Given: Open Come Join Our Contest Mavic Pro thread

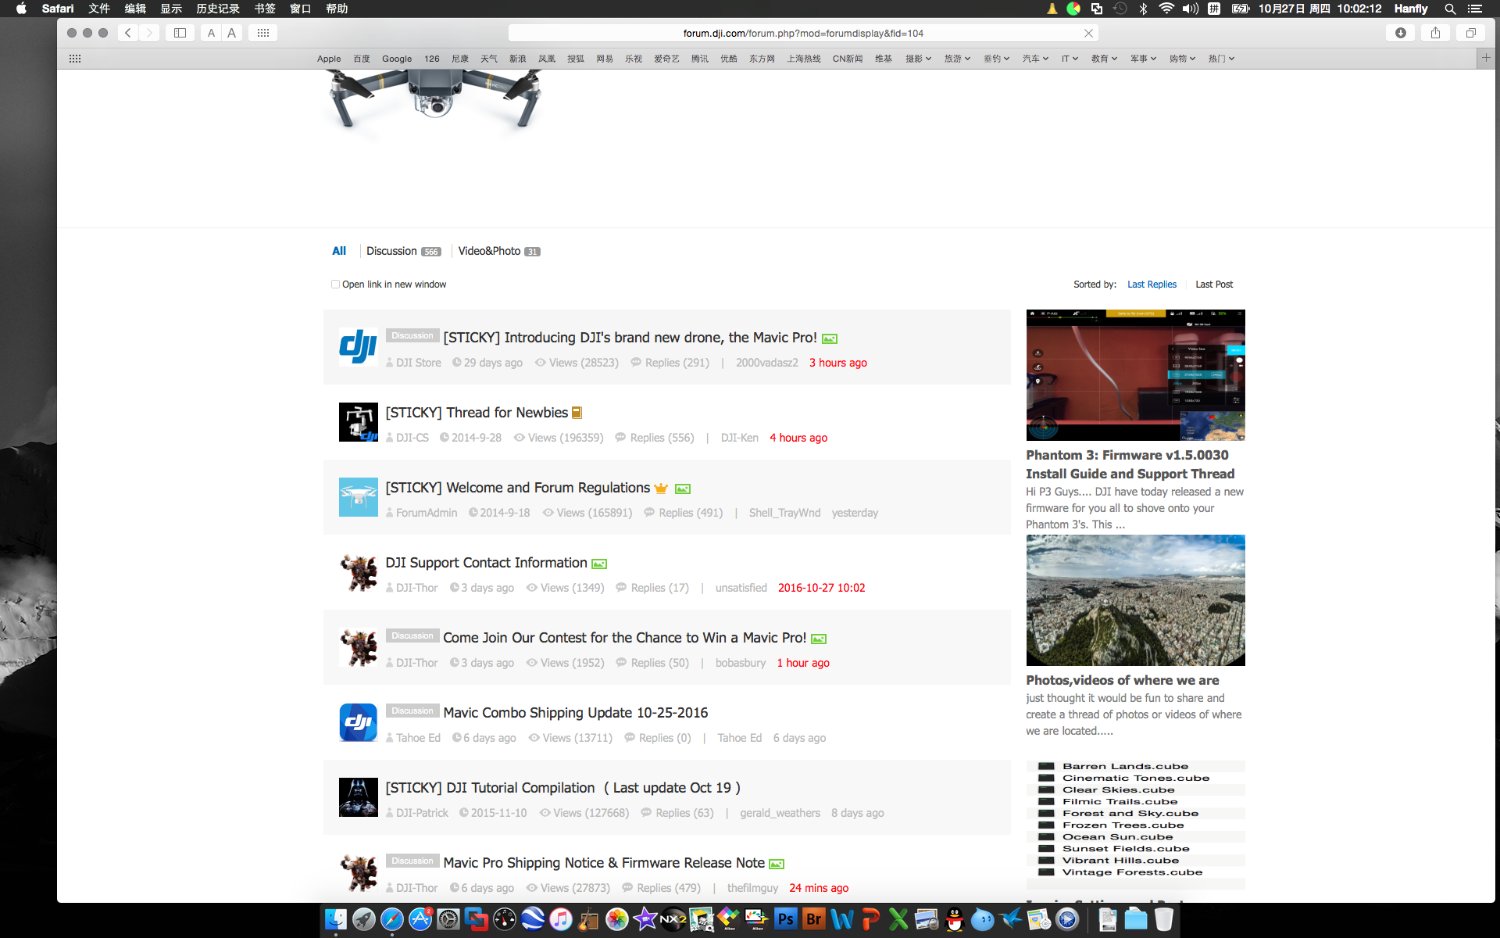Looking at the screenshot, I should coord(624,637).
